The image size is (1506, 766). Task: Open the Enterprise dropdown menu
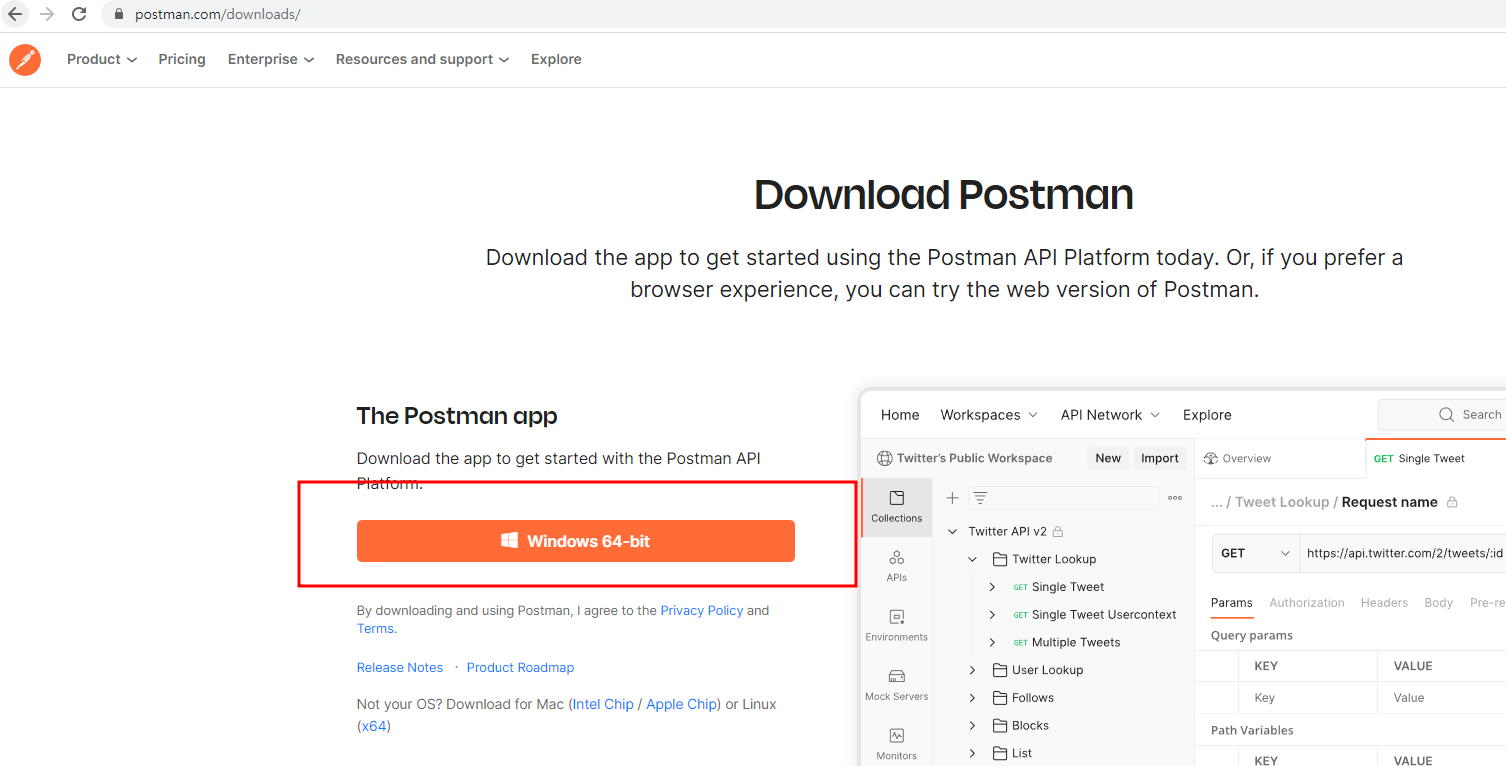pos(271,59)
